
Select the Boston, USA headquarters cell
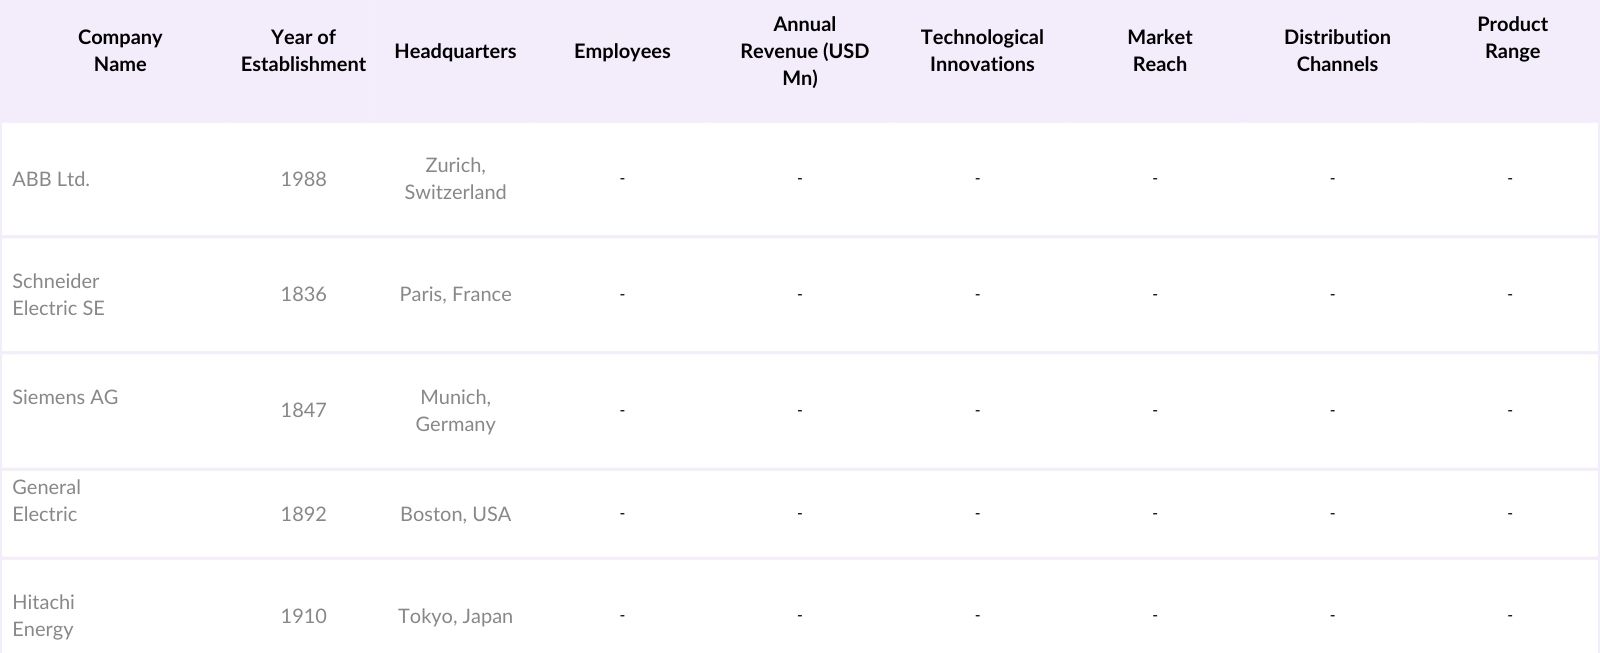point(455,514)
